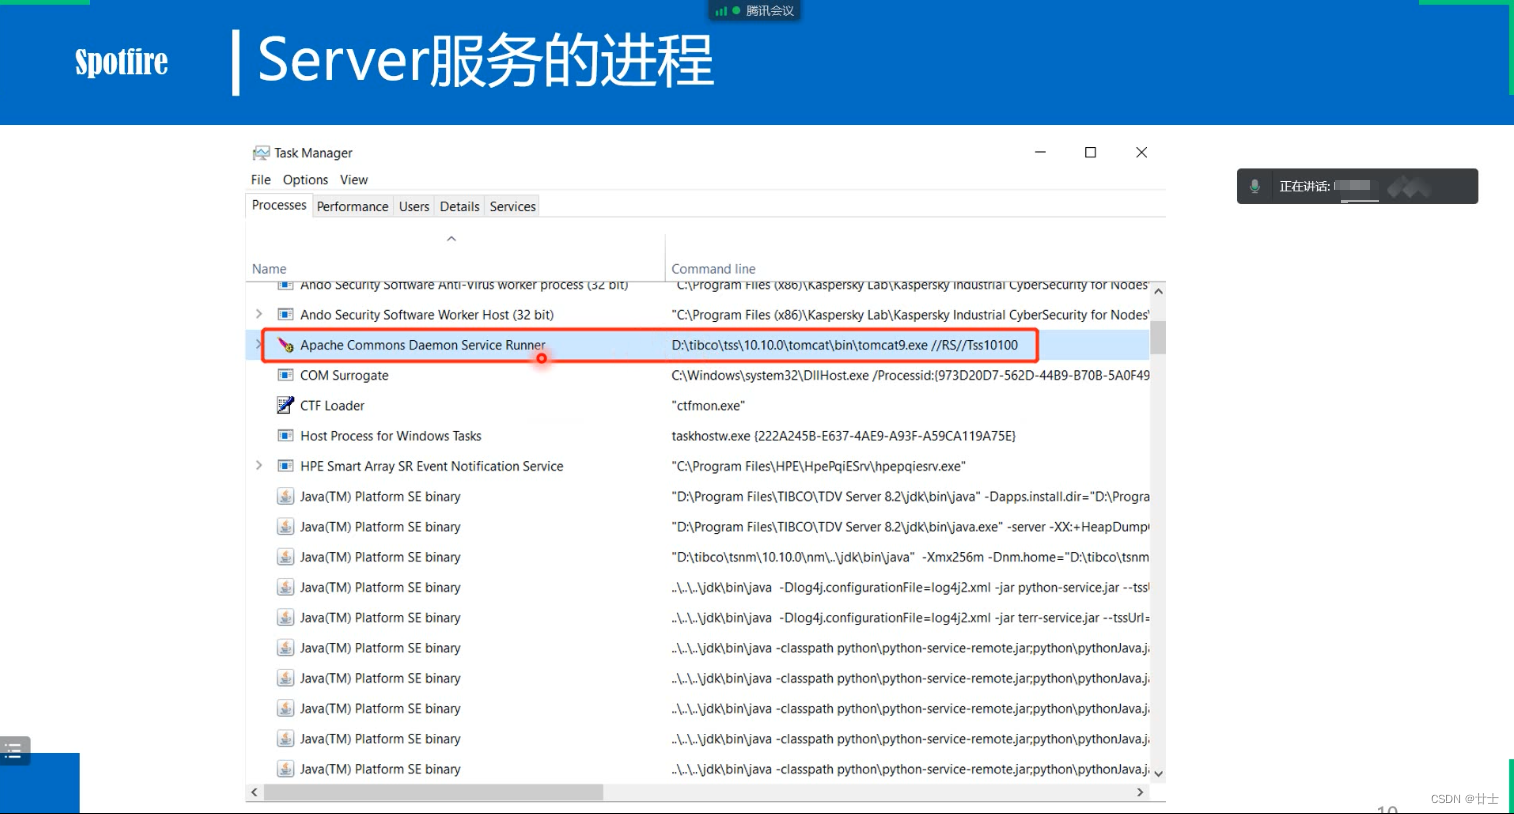Viewport: 1514px width, 814px height.
Task: Click the vertical scrollbar up arrow
Action: (x=1158, y=291)
